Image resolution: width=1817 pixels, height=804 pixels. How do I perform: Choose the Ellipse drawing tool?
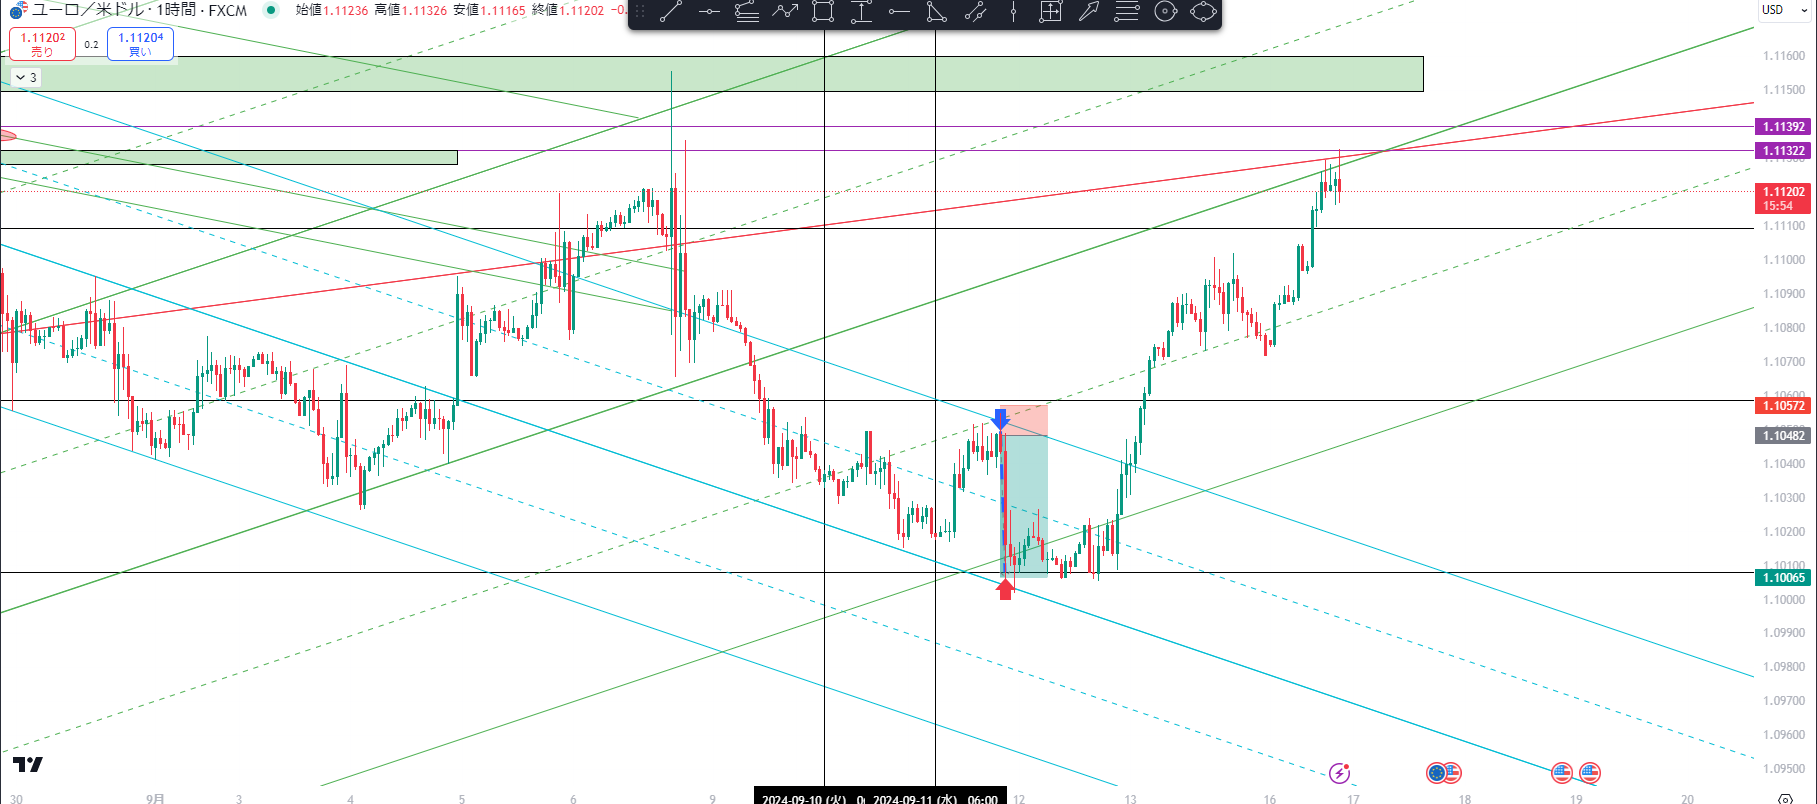click(1204, 12)
